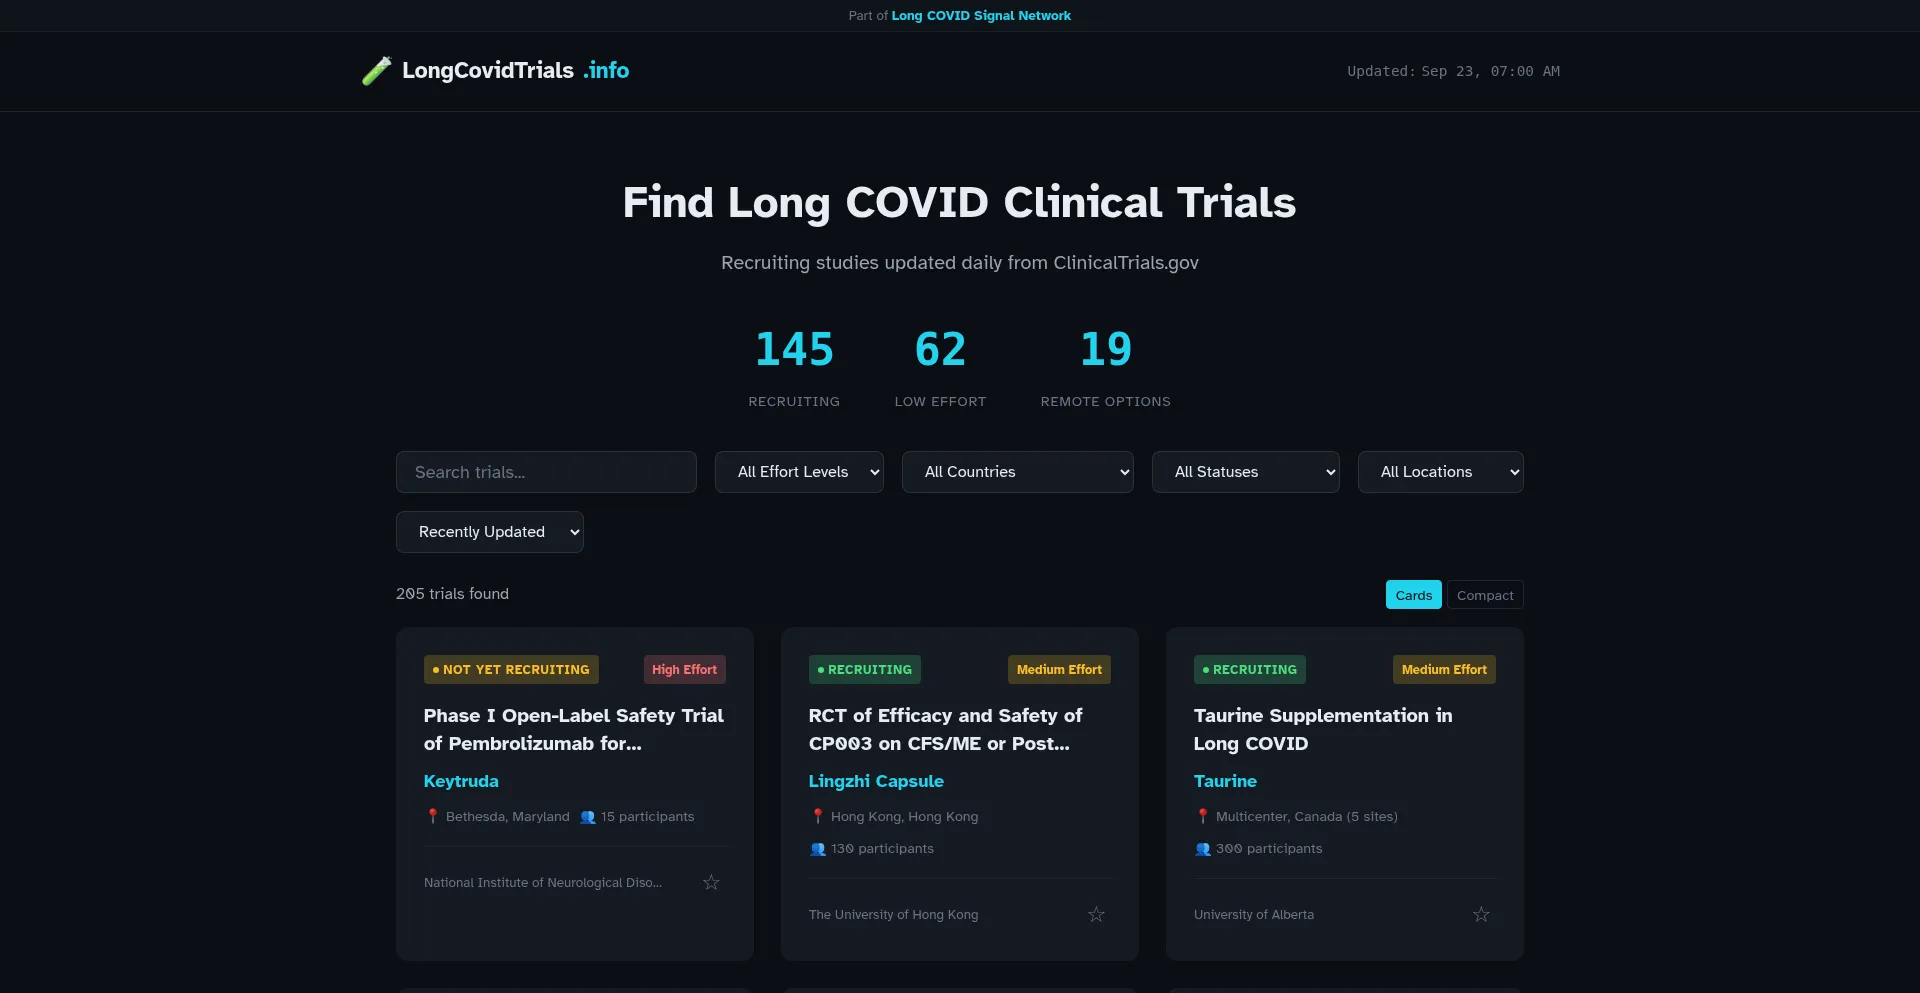Open the All Effort Levels dropdown
The width and height of the screenshot is (1920, 993).
pyautogui.click(x=799, y=472)
